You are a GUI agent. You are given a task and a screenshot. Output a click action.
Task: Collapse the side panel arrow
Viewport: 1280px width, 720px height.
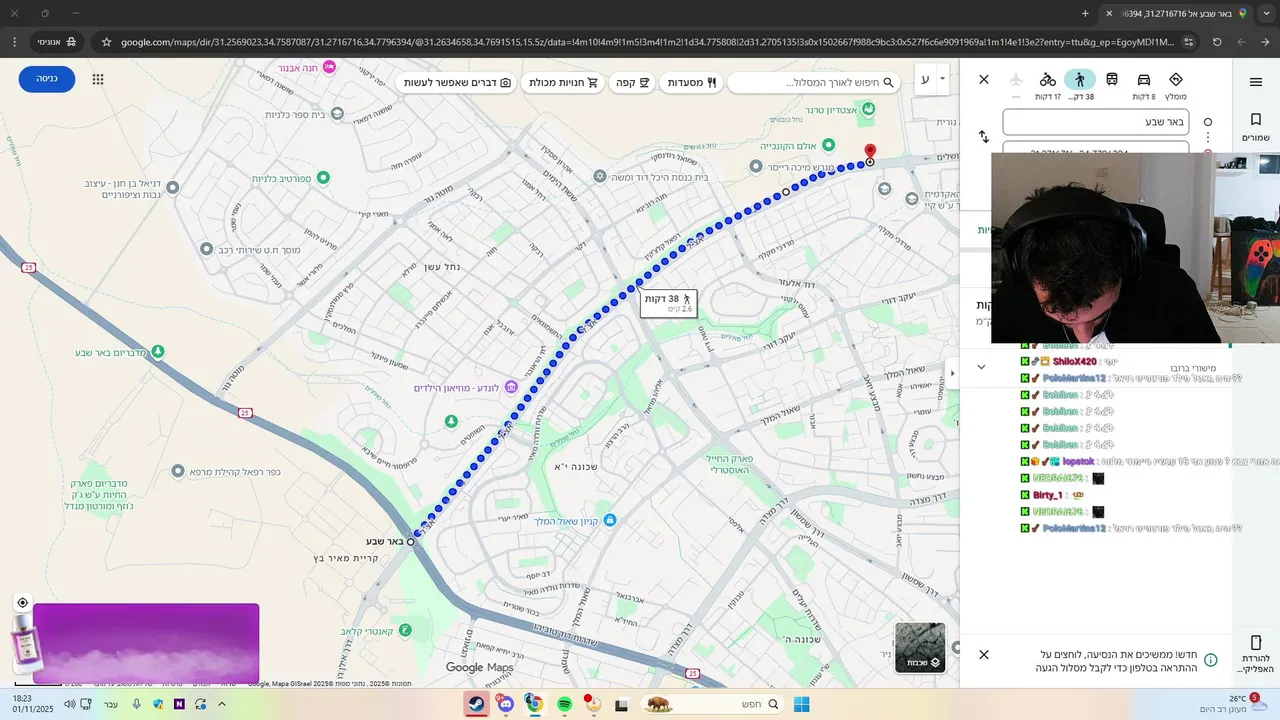click(952, 373)
